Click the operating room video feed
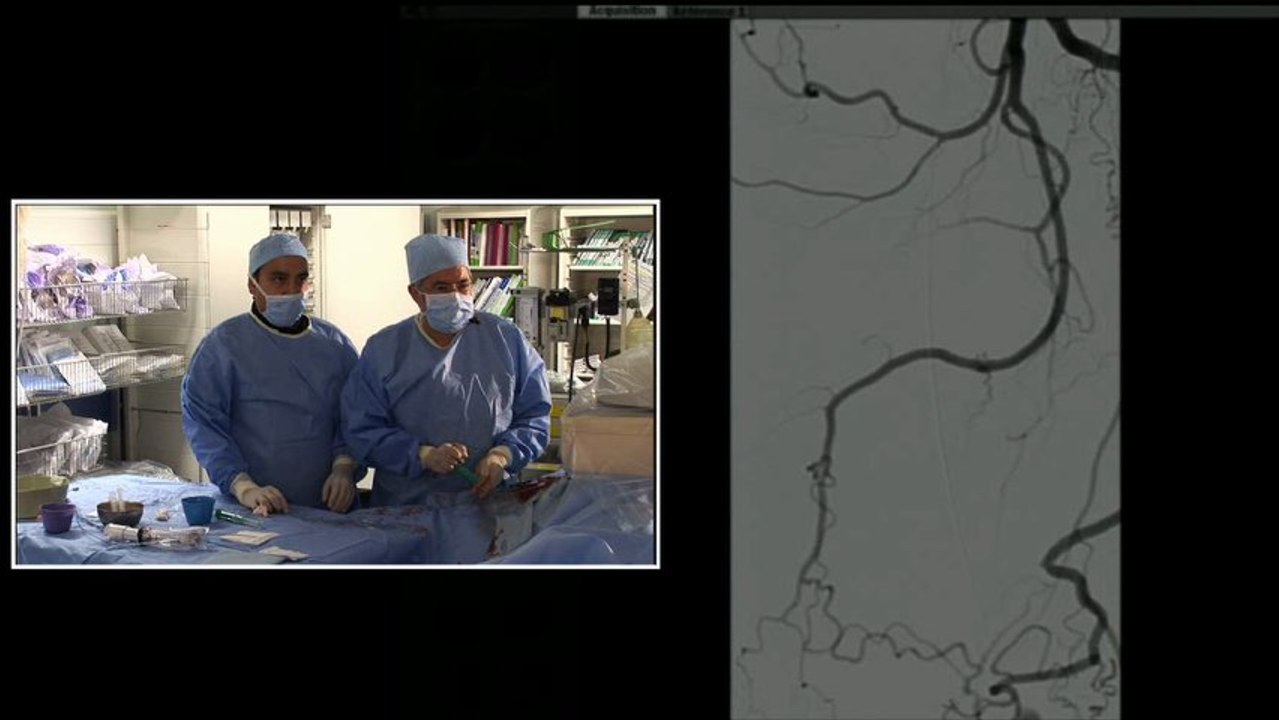 [x=335, y=384]
